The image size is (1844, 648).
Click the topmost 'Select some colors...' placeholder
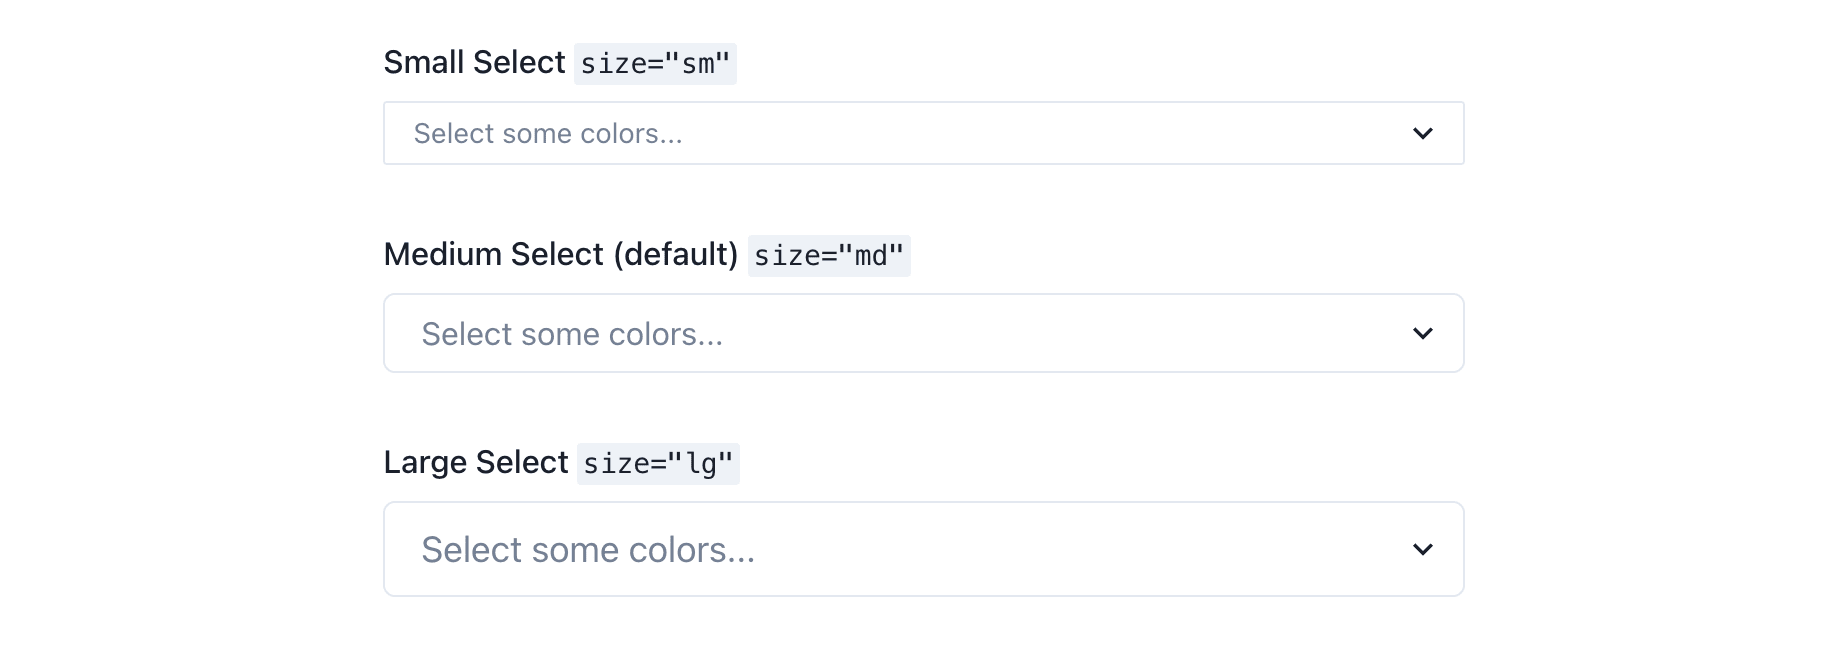point(548,133)
